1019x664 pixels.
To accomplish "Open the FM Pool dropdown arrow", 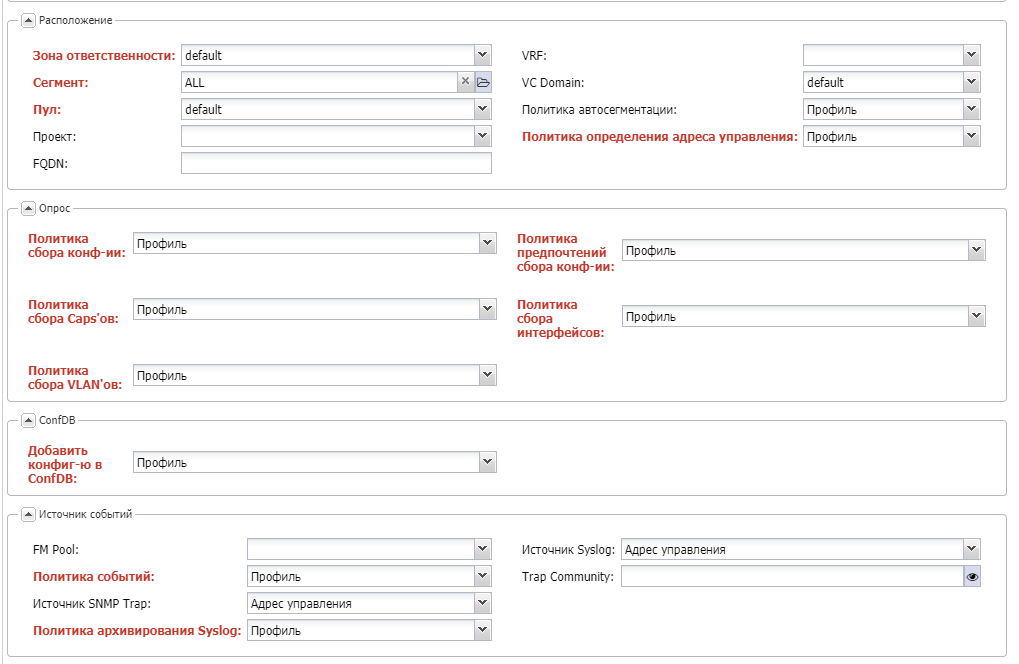I will [483, 549].
